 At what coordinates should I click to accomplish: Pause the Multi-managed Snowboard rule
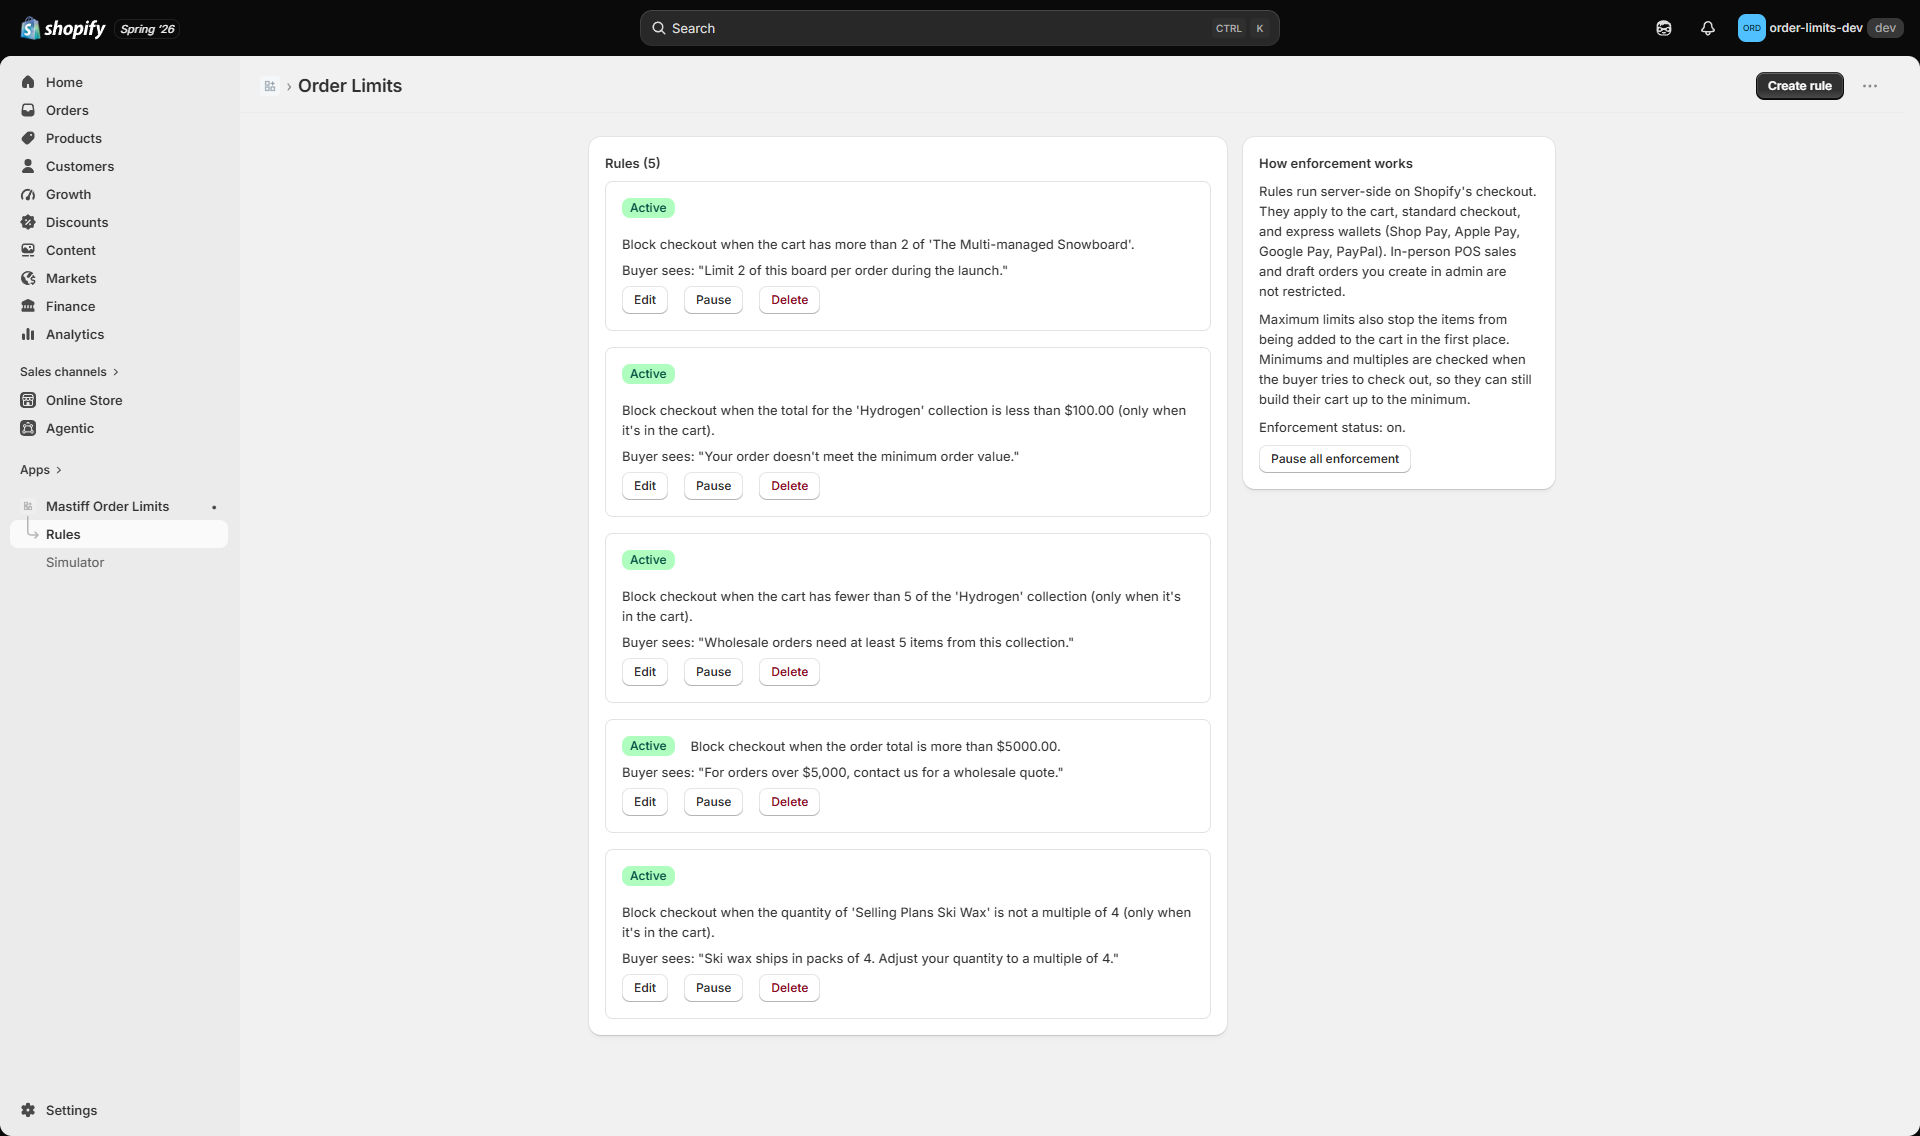click(x=713, y=300)
